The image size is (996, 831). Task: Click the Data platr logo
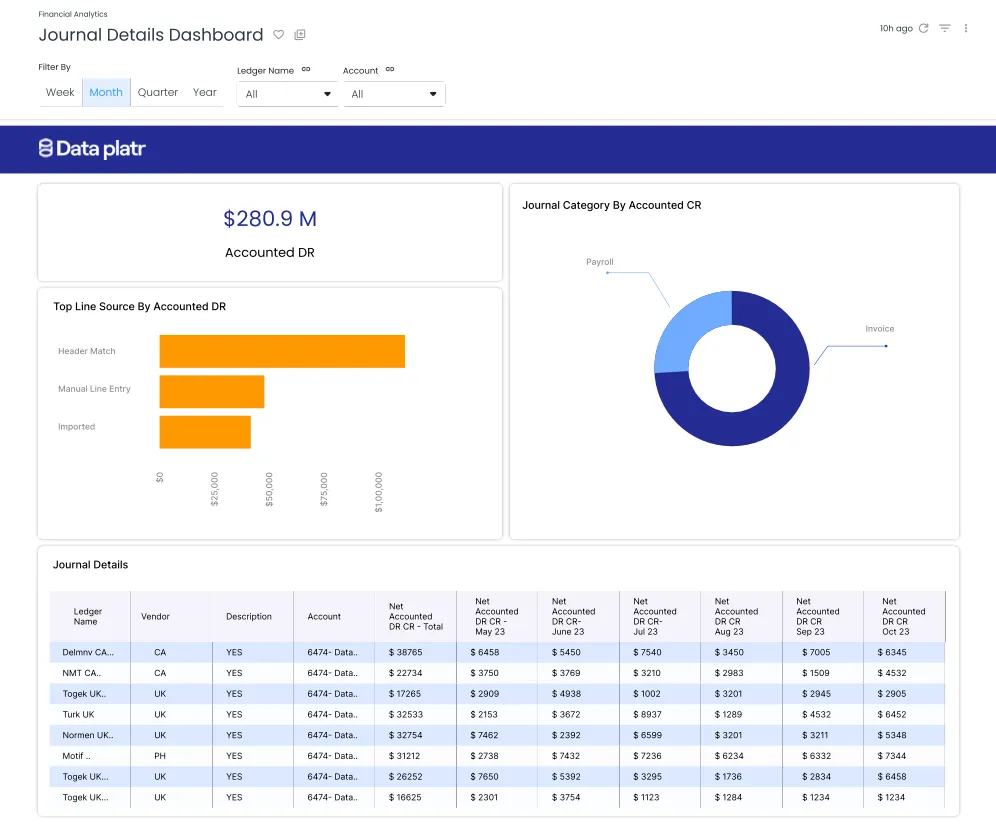tap(92, 149)
